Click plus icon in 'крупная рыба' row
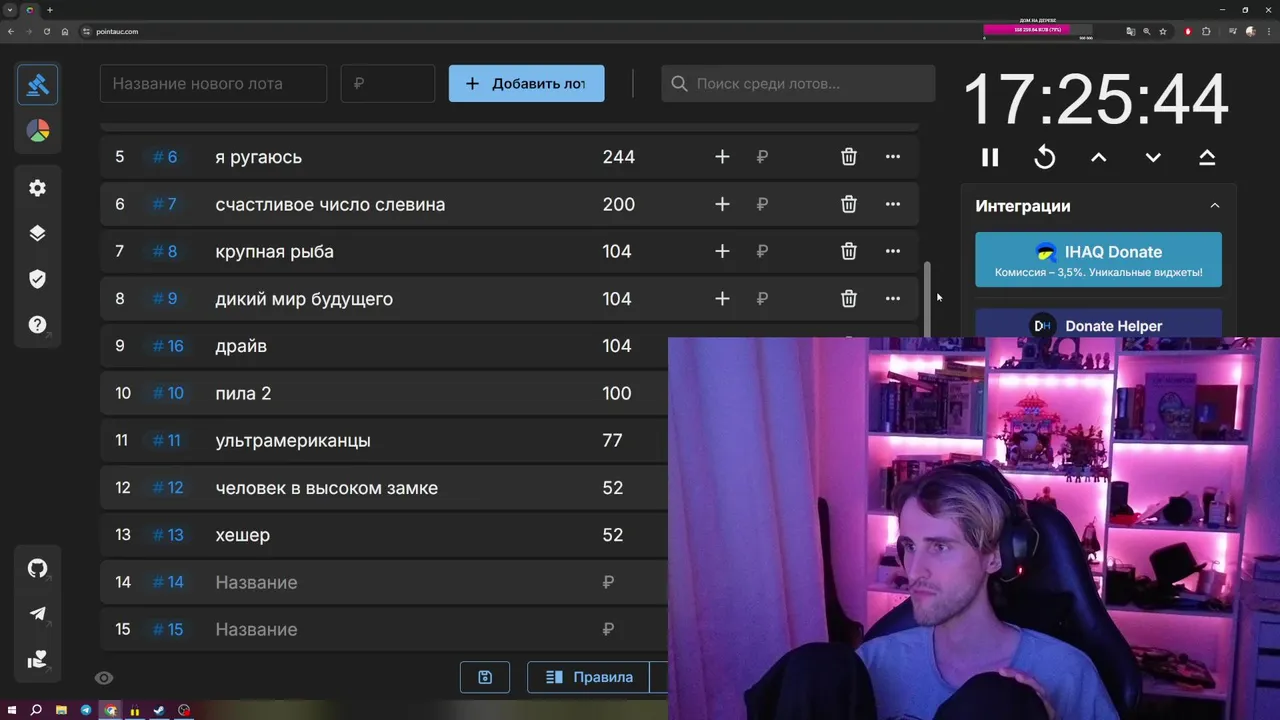This screenshot has width=1280, height=720. 722,251
